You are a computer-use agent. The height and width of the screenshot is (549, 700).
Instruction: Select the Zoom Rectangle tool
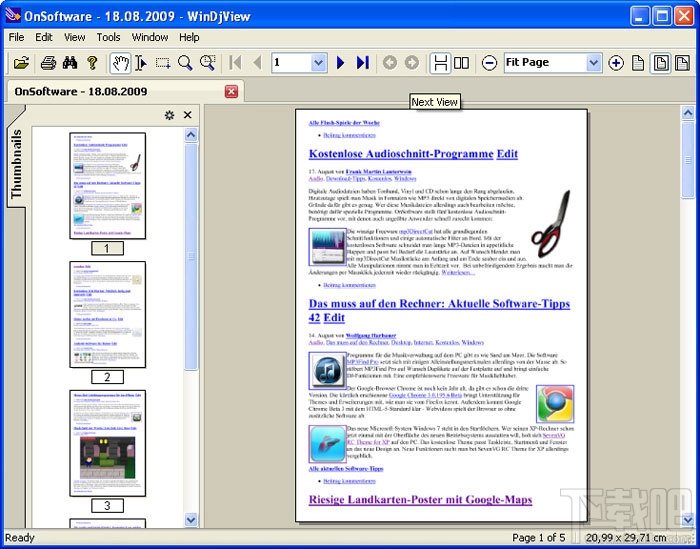[x=208, y=63]
